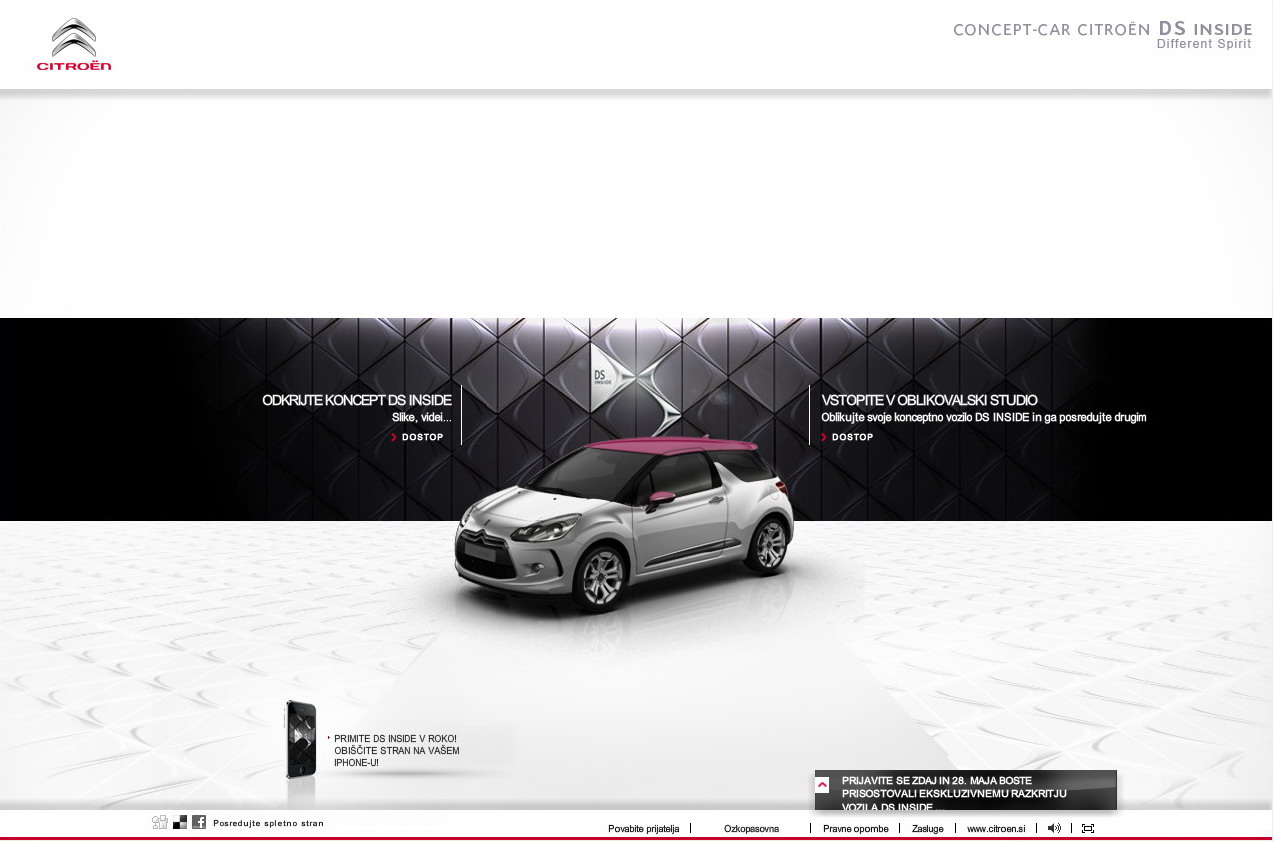Toggle fullscreen mode icon
This screenshot has width=1274, height=842.
click(1088, 828)
